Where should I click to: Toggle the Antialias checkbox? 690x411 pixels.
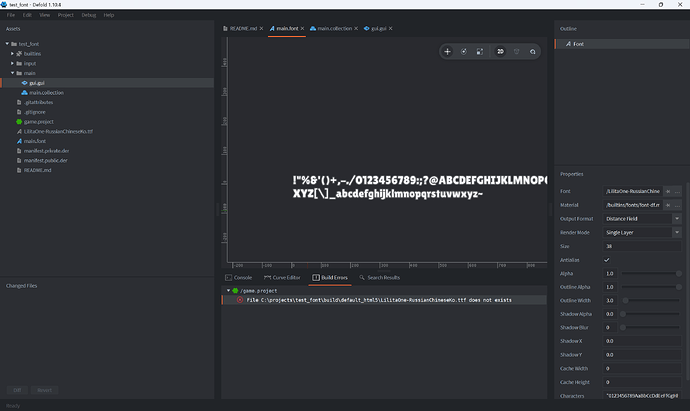607,260
